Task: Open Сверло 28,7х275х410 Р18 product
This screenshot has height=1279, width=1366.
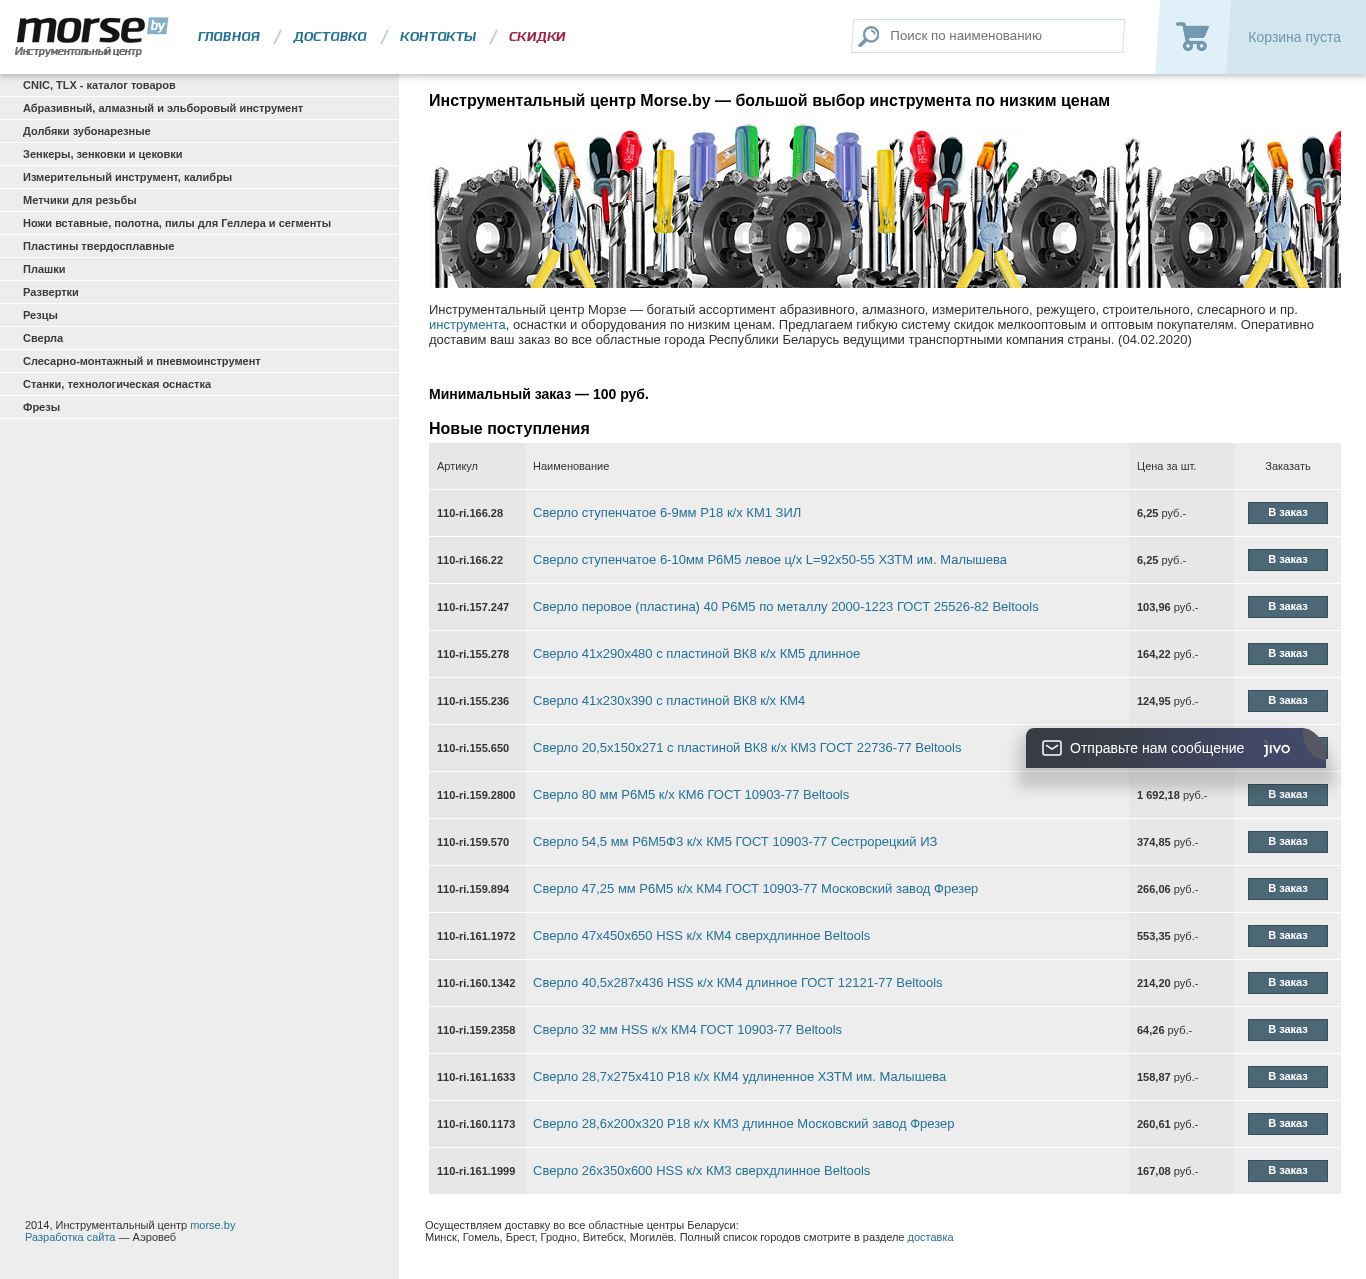Action: [740, 1077]
